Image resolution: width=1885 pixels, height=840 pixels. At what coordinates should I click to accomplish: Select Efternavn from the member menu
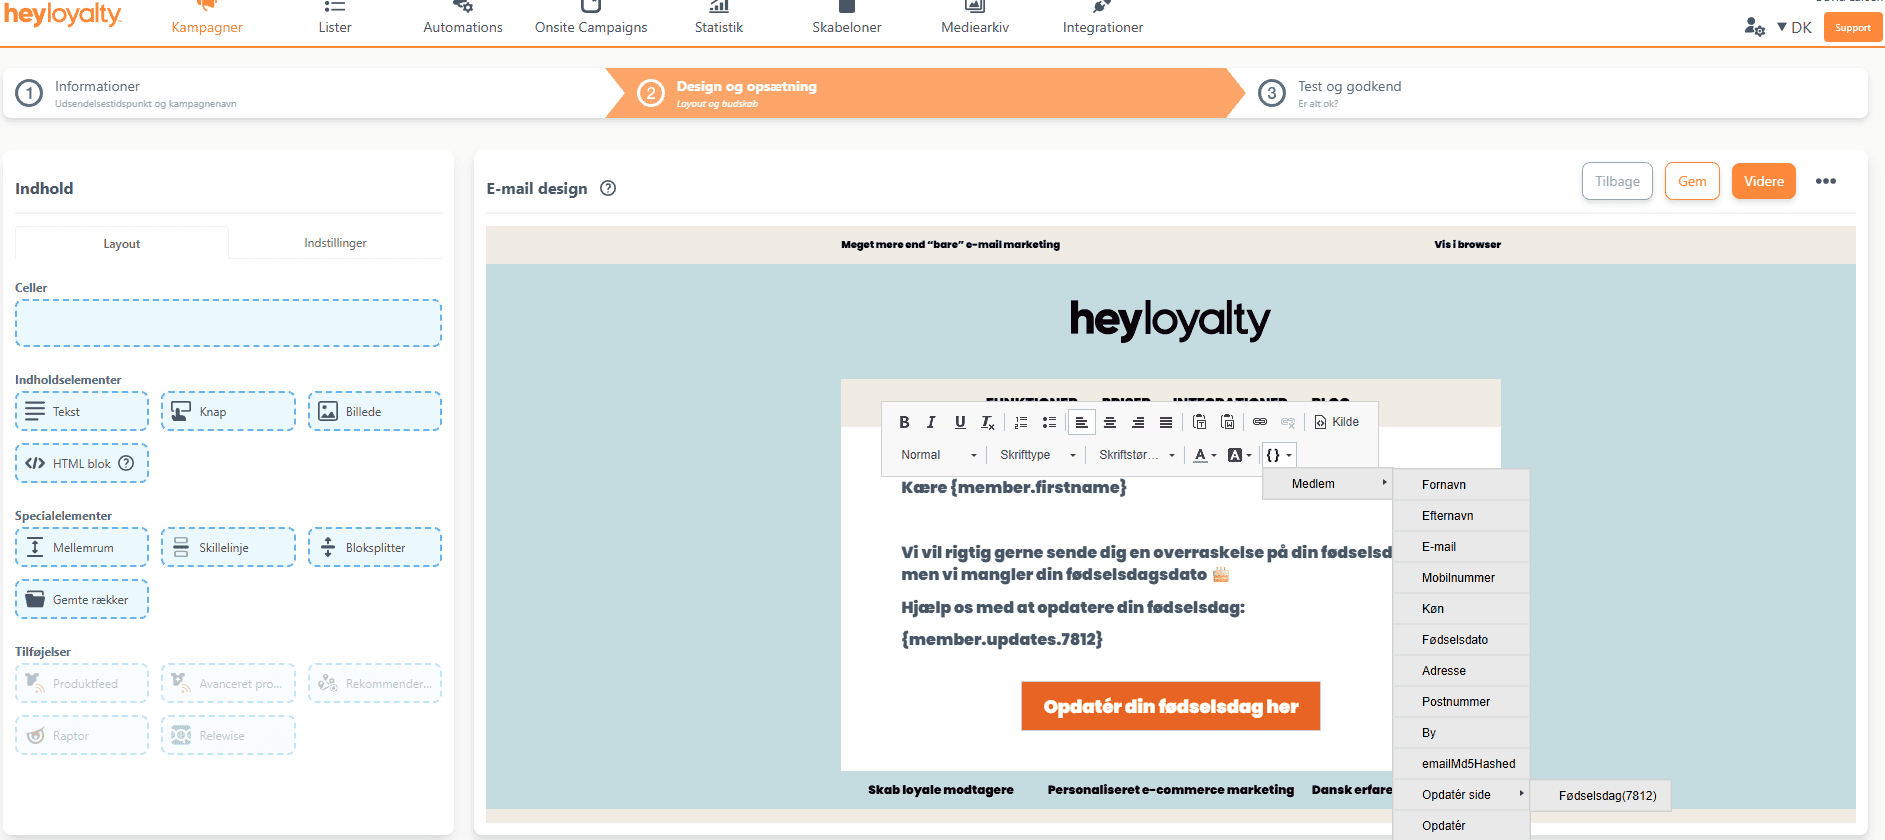point(1461,516)
